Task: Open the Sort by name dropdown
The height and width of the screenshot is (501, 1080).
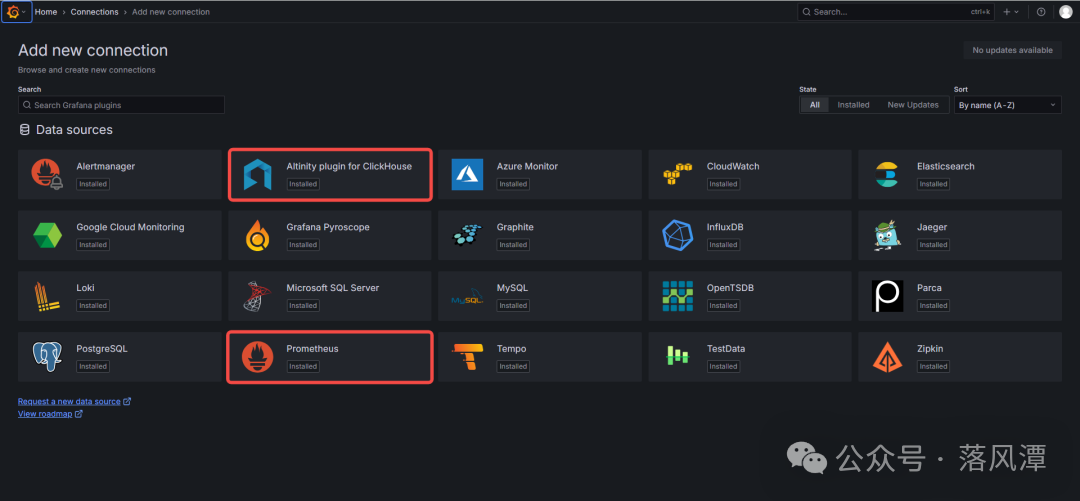Action: [x=1008, y=105]
